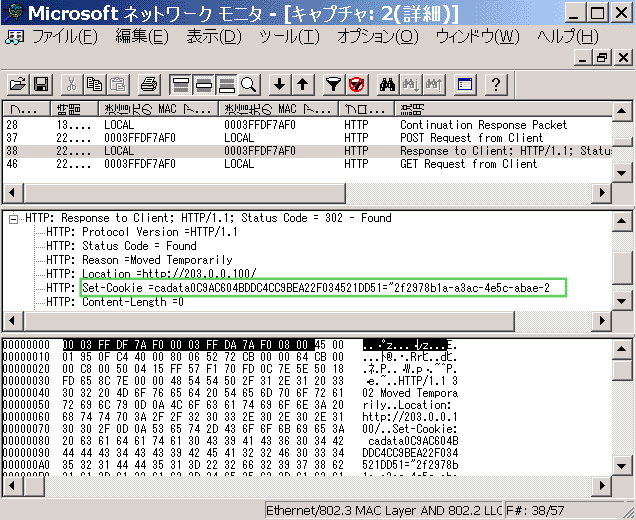Open the display filter funnel icon
636x520 pixels.
click(x=333, y=85)
